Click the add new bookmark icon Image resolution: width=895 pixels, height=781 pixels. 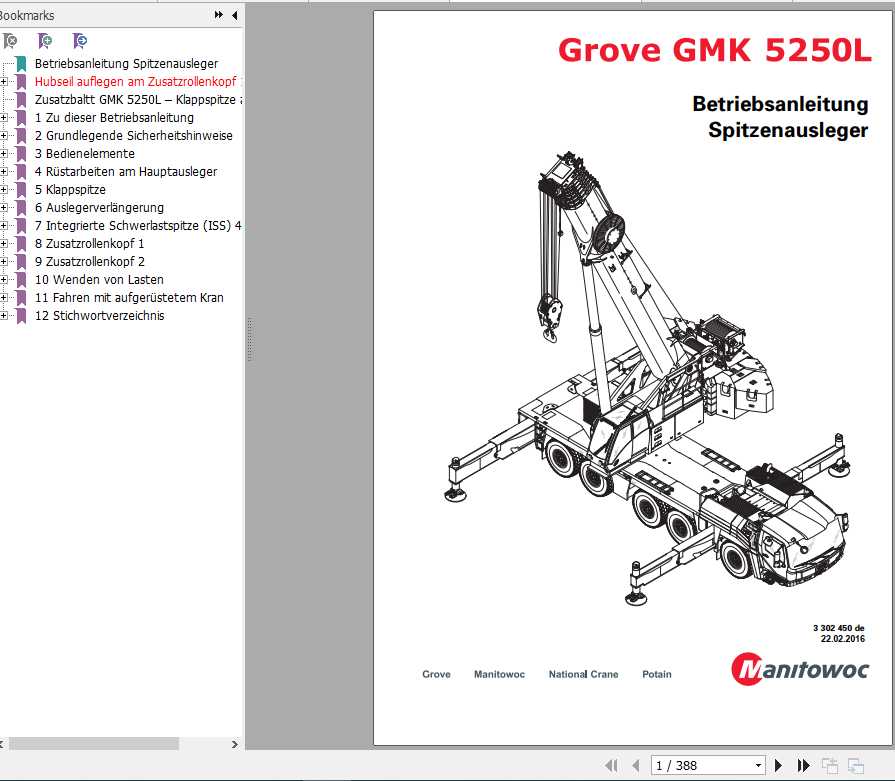(x=44, y=40)
